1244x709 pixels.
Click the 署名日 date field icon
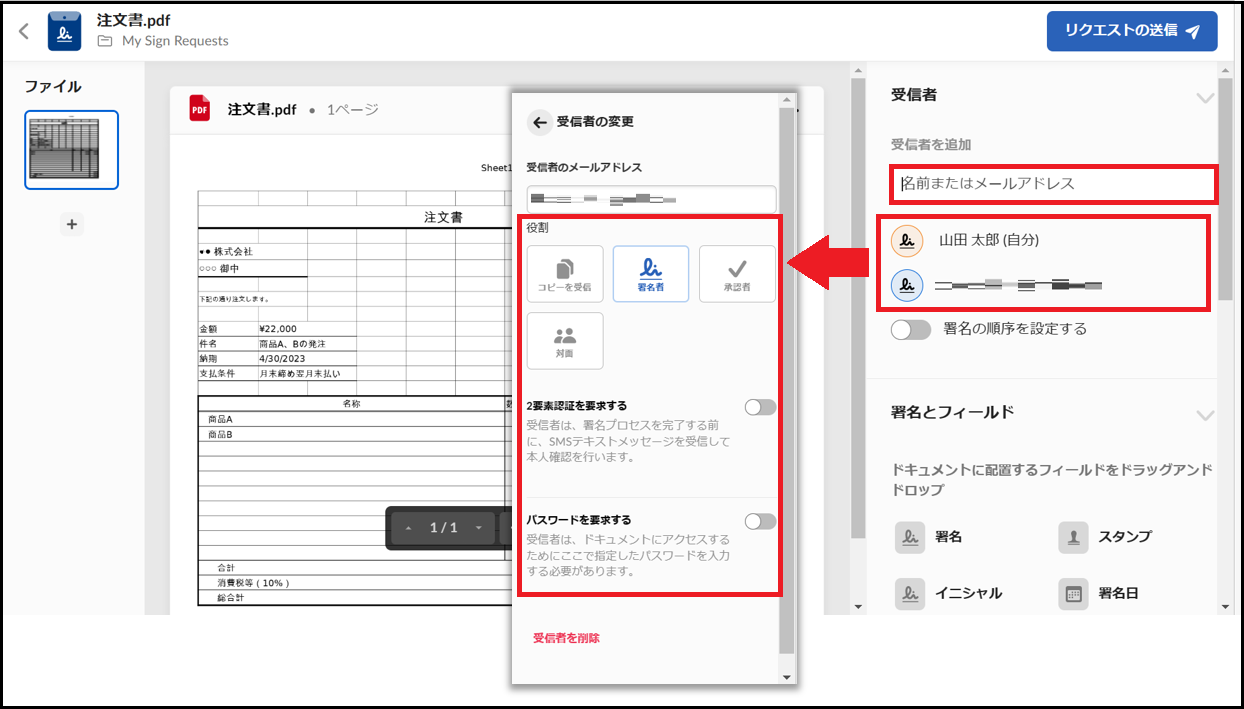(1073, 594)
